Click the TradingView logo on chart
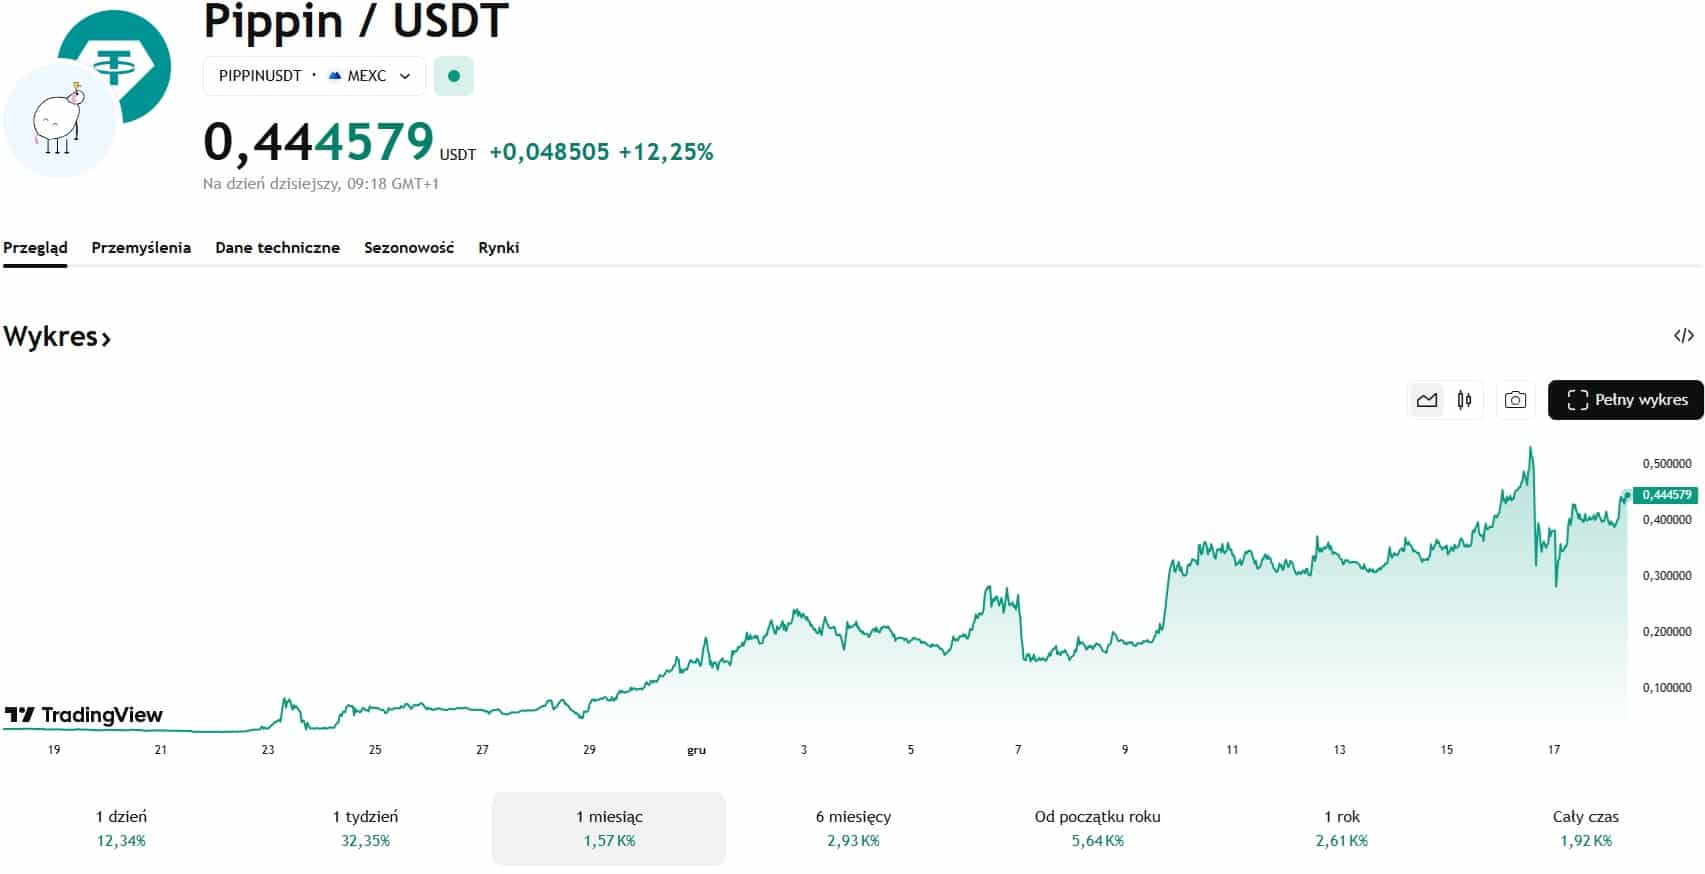The width and height of the screenshot is (1705, 874). coord(84,714)
